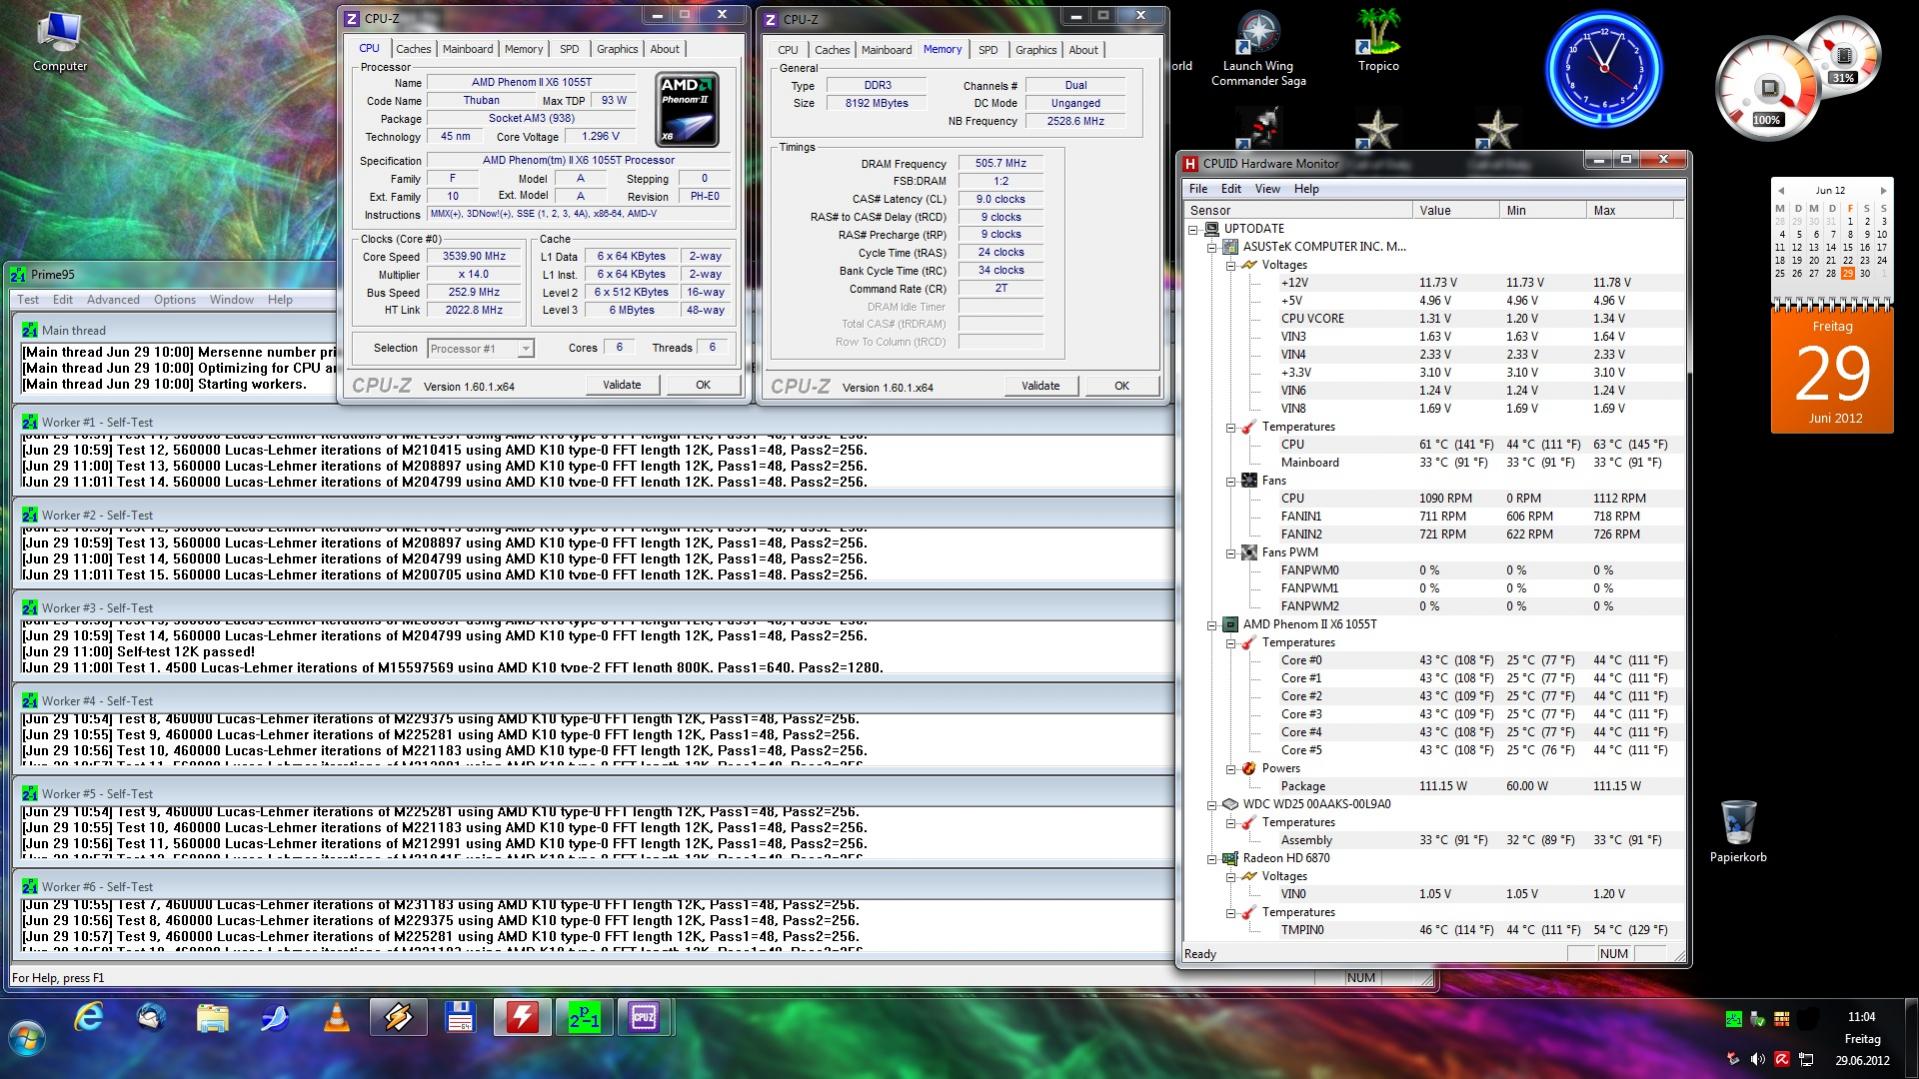Open the Advanced menu in Prime95
This screenshot has height=1079, width=1919.
click(x=113, y=299)
